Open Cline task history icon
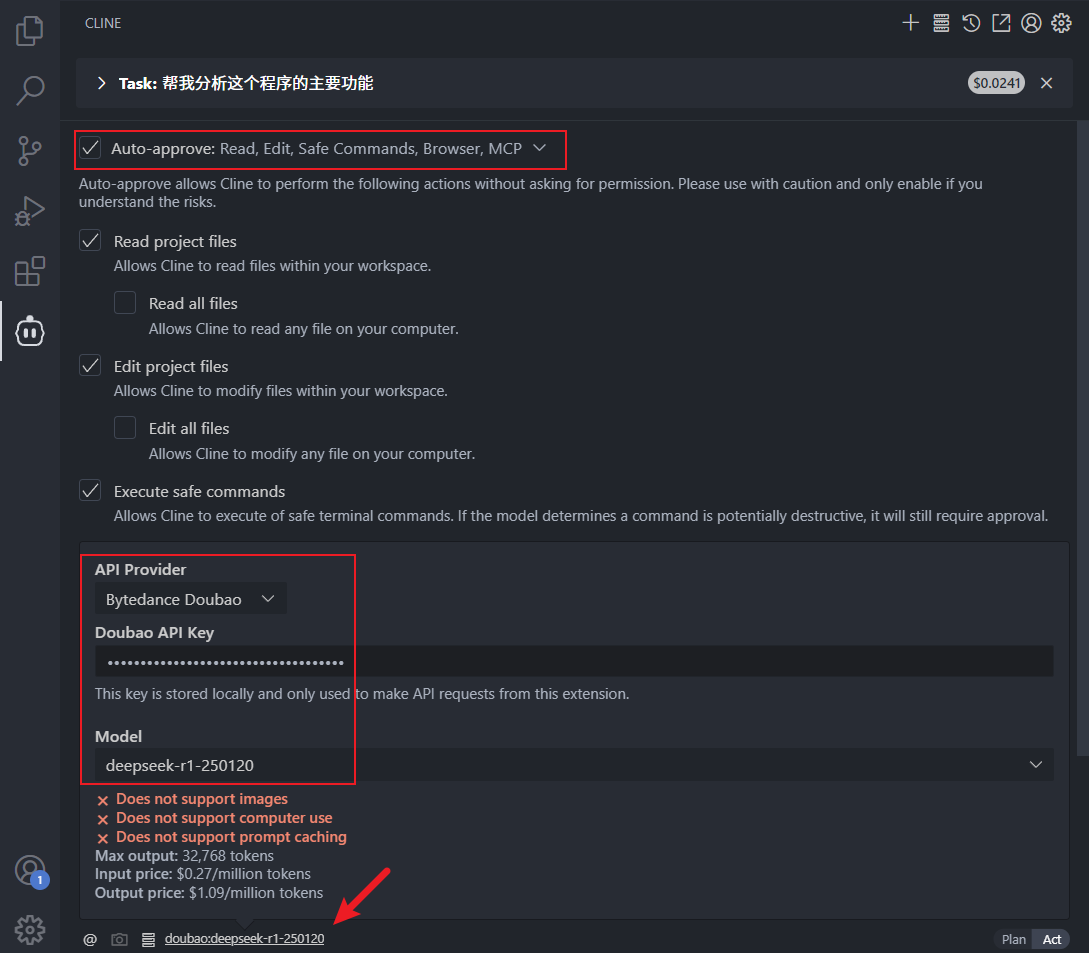Image resolution: width=1089 pixels, height=953 pixels. 970,23
